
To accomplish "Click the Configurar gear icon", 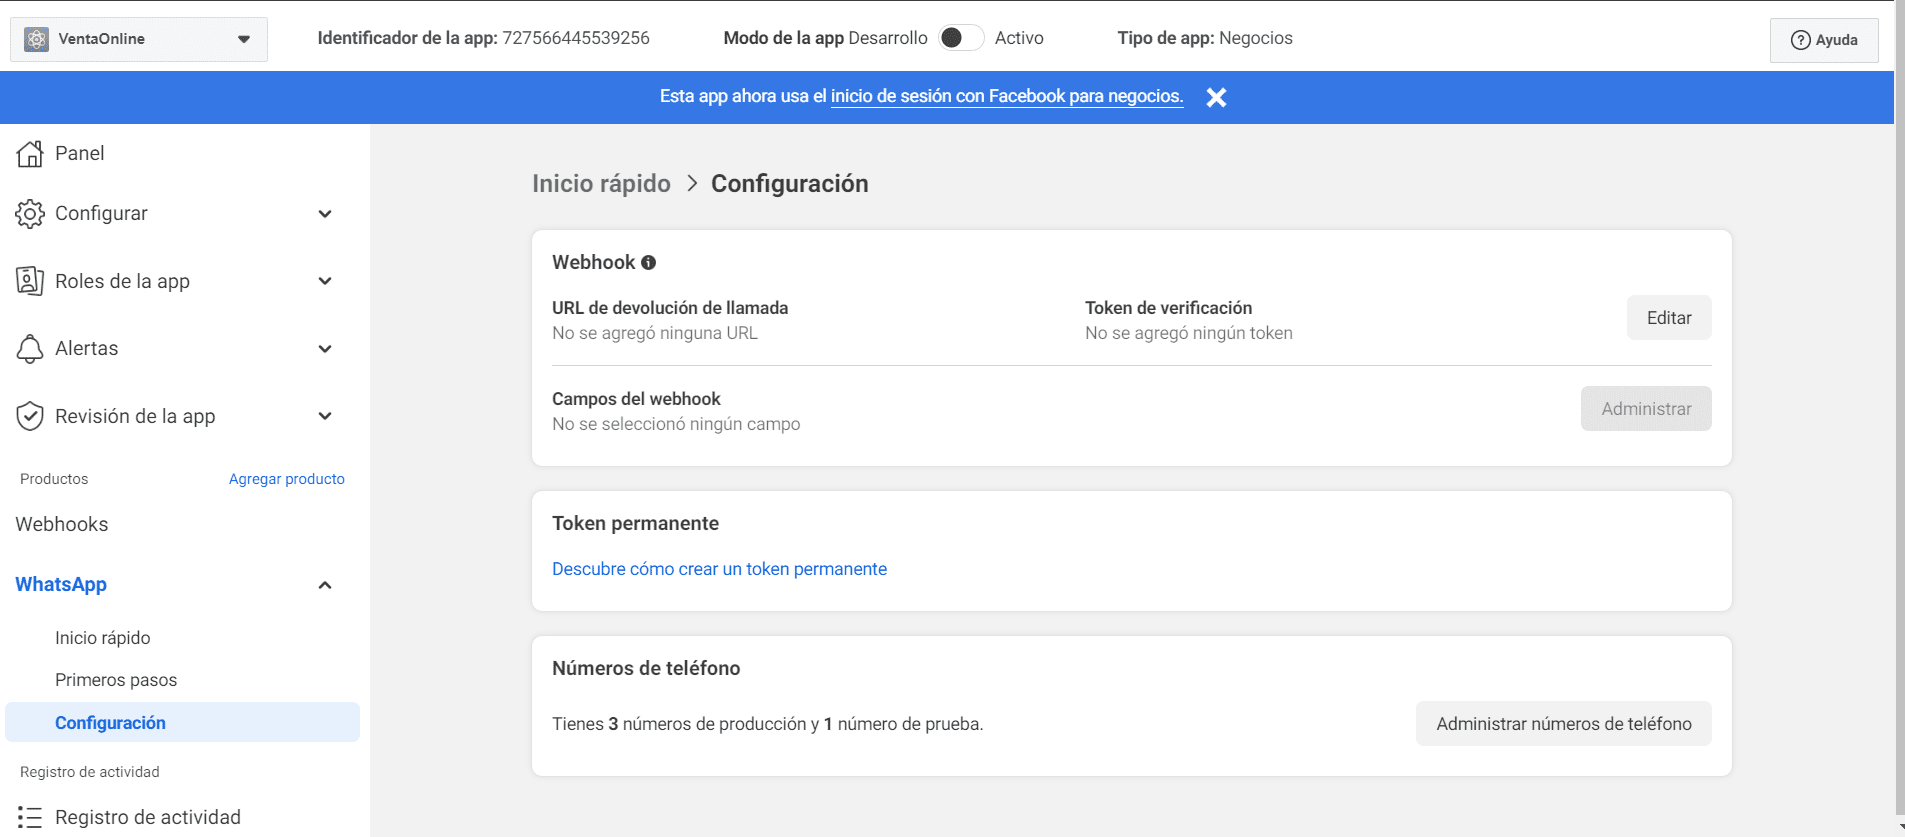I will pyautogui.click(x=30, y=213).
